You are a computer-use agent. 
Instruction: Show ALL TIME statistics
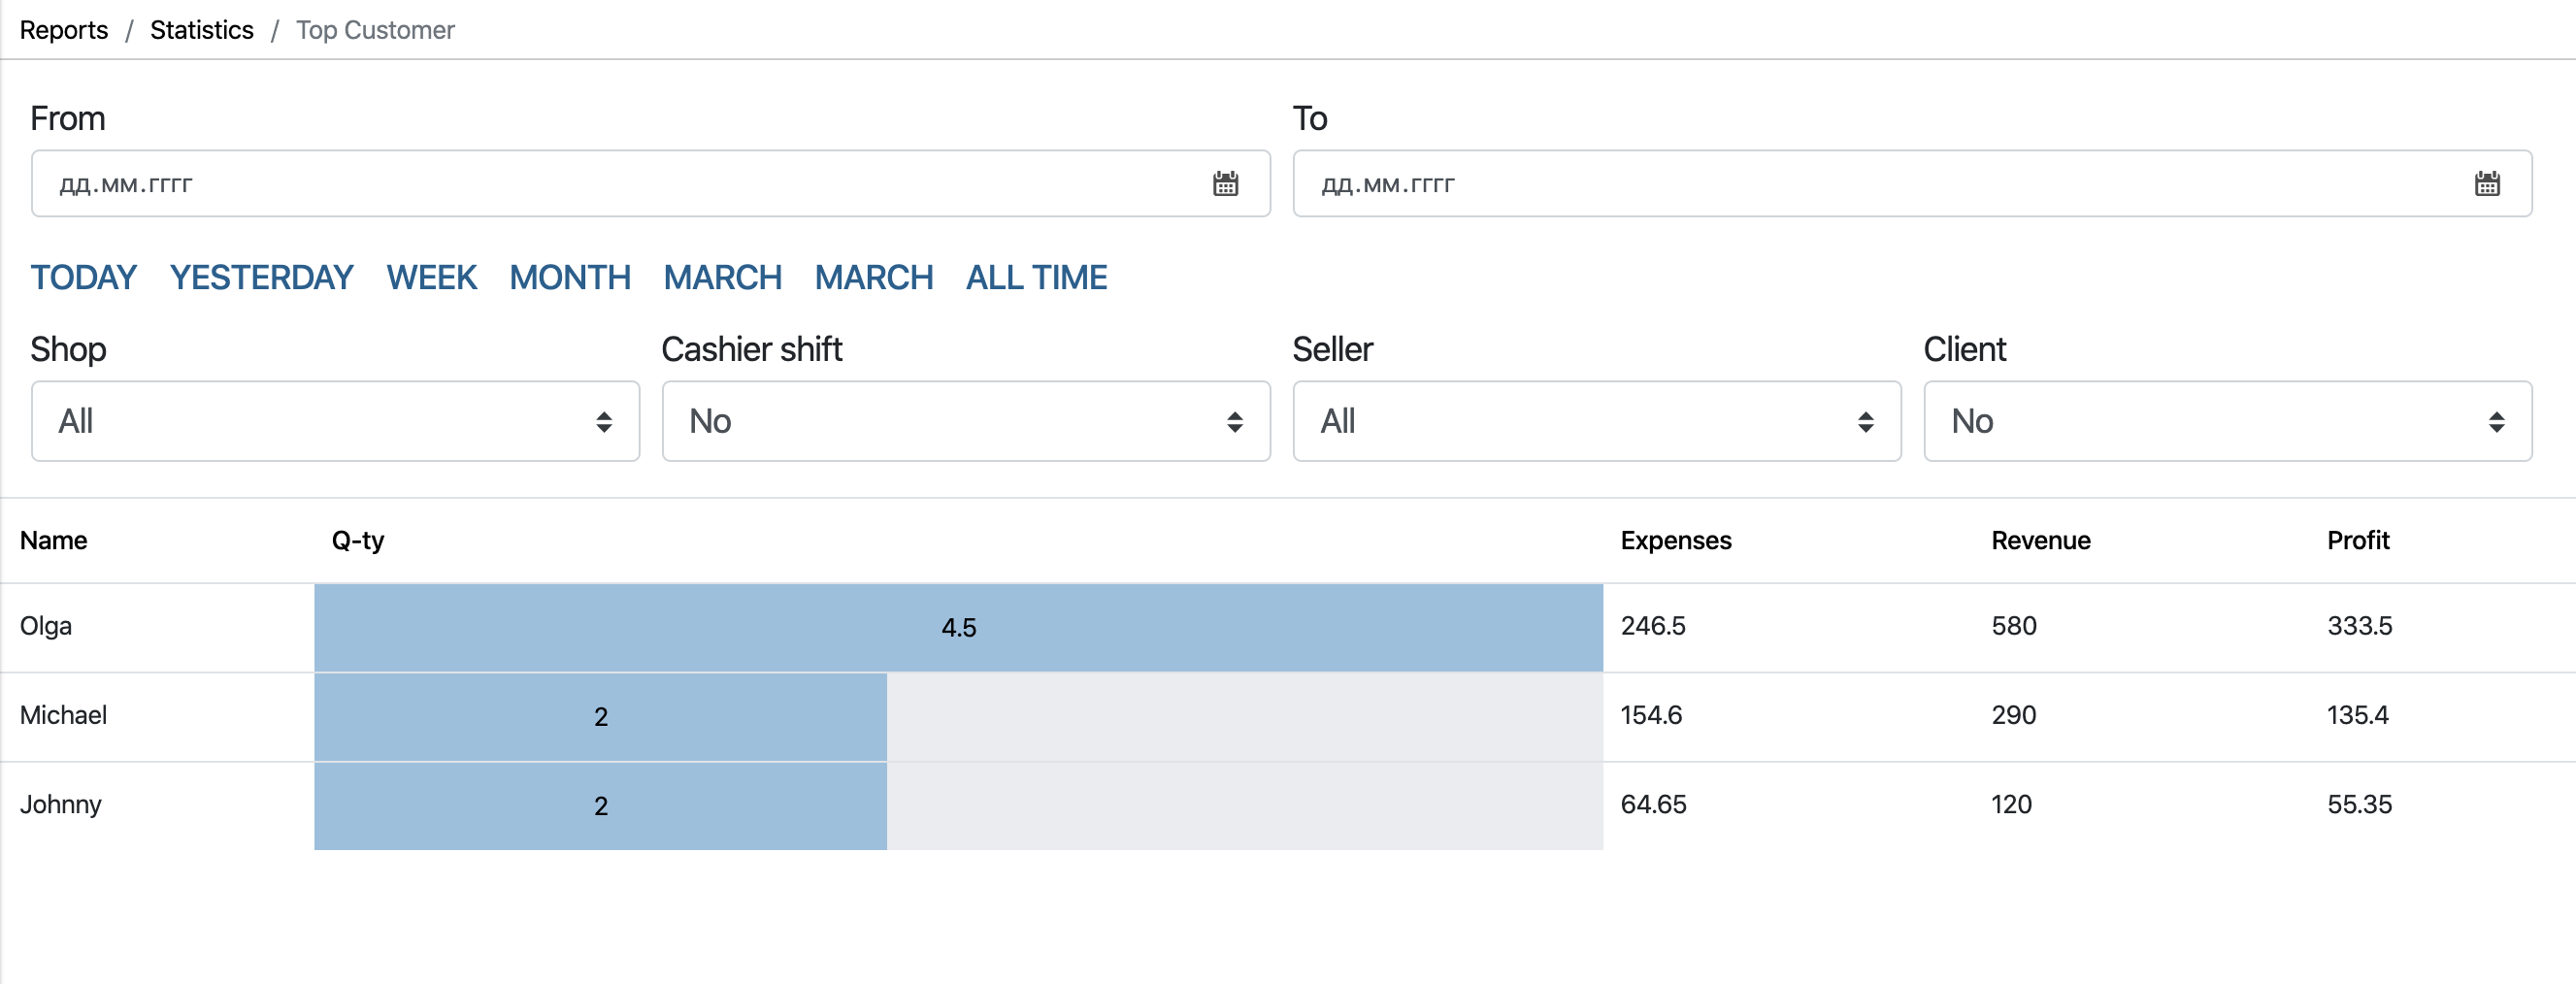click(x=1036, y=277)
